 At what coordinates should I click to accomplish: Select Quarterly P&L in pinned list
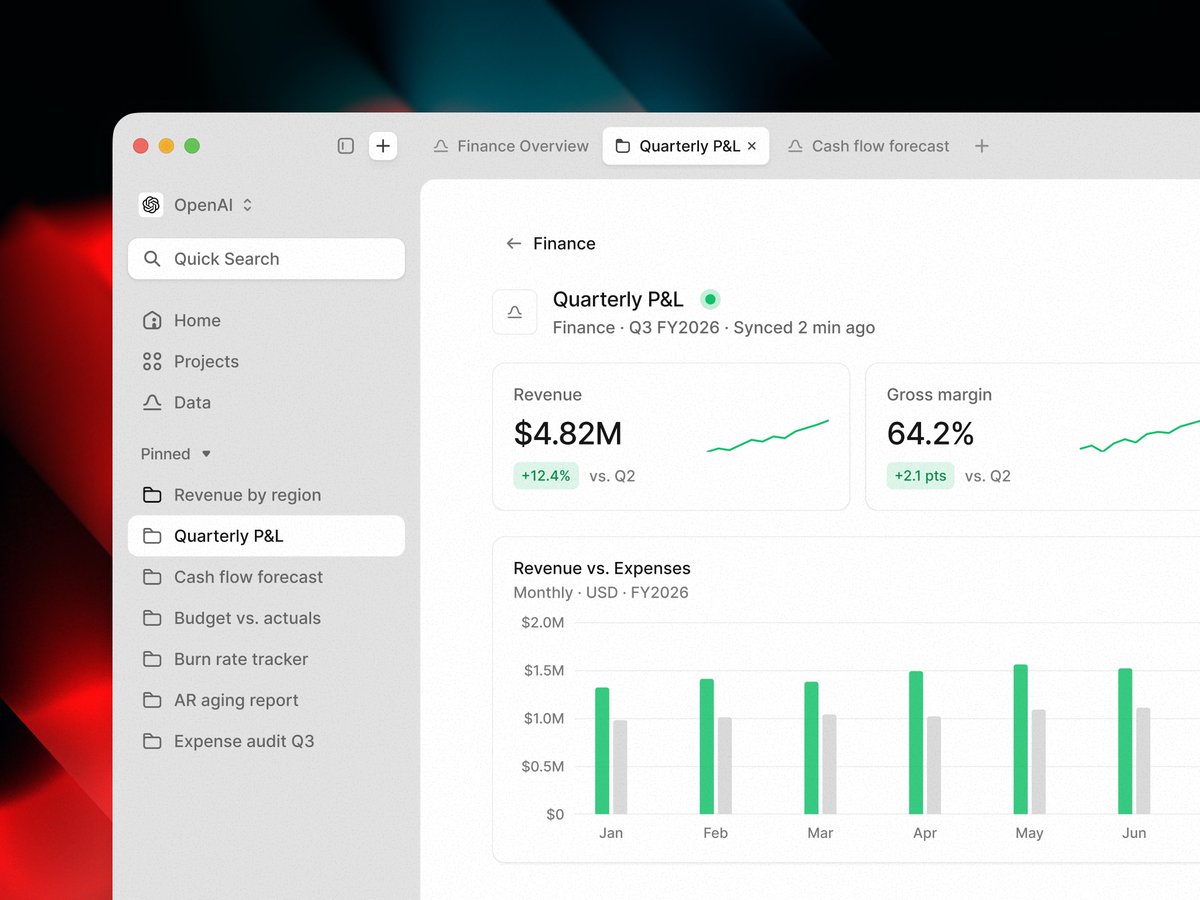(x=266, y=536)
